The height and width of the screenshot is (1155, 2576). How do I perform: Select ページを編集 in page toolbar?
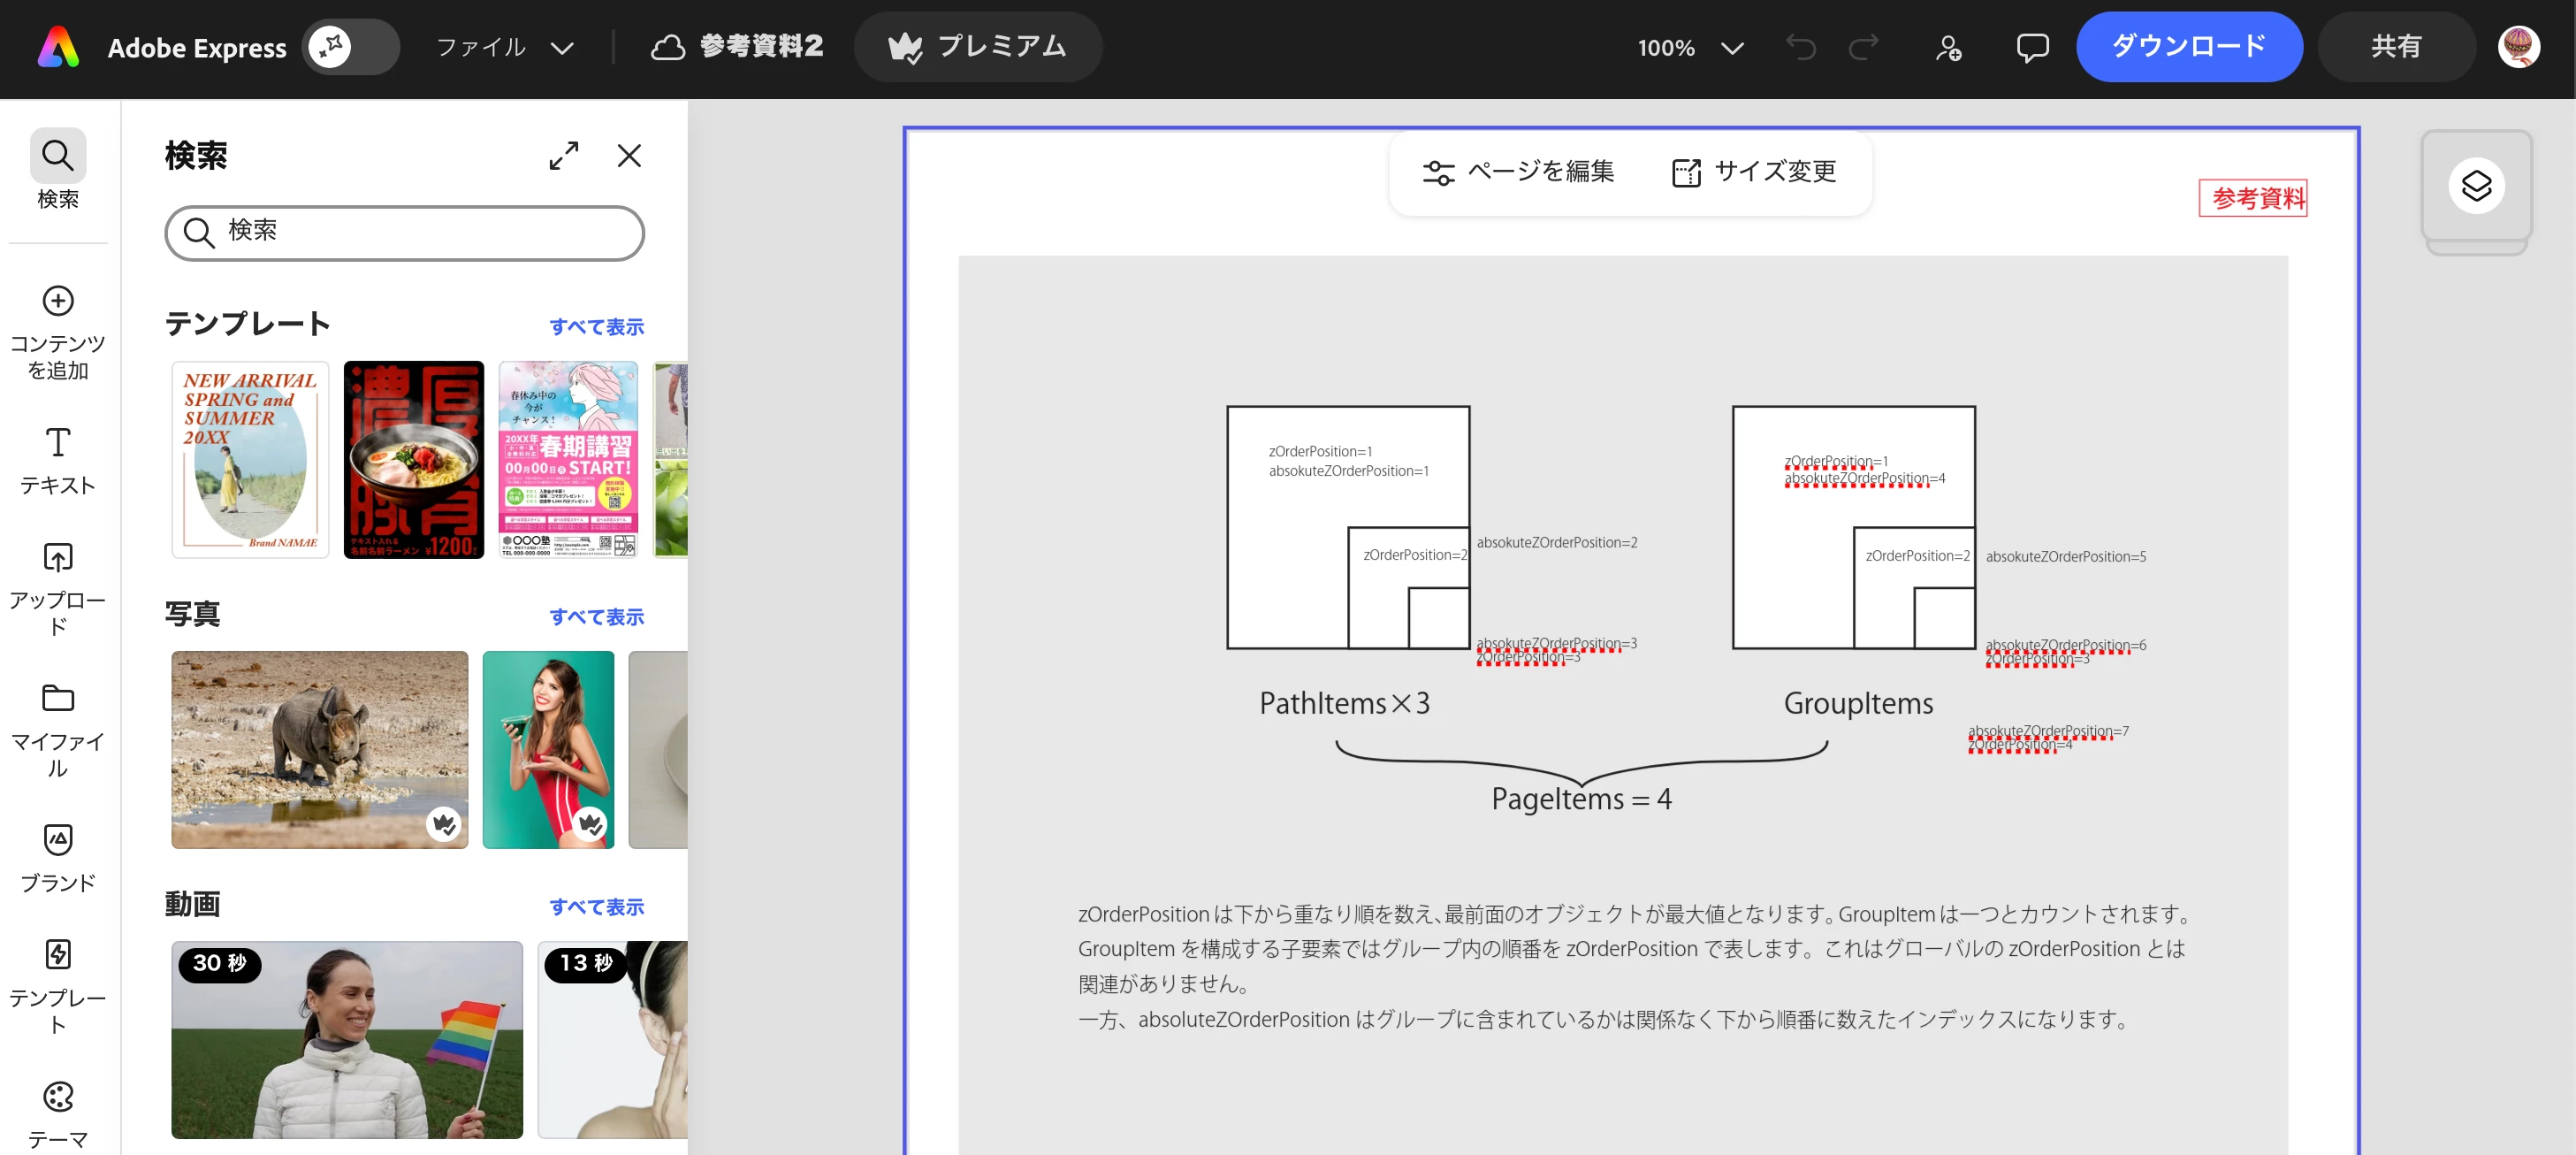click(x=1517, y=172)
